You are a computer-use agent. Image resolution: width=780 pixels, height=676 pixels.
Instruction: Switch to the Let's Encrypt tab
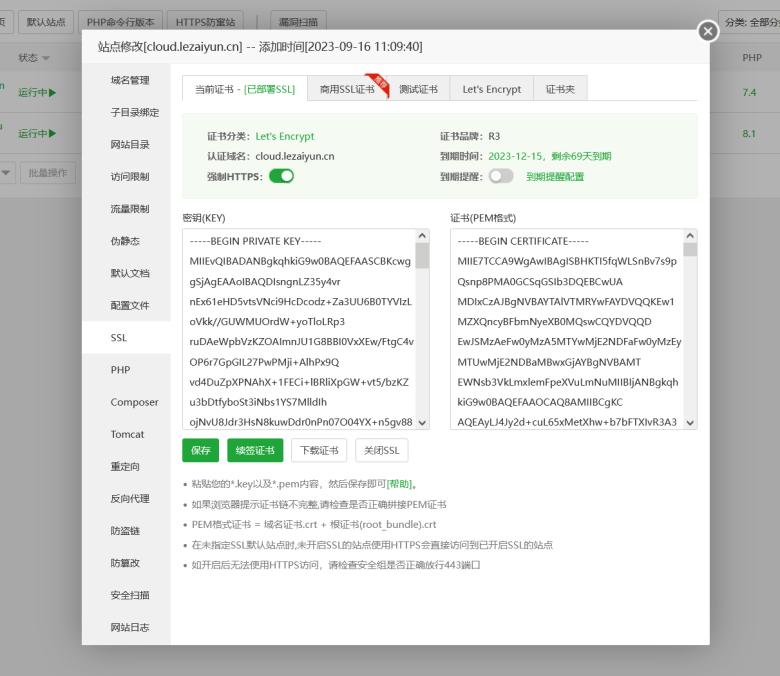tap(491, 89)
